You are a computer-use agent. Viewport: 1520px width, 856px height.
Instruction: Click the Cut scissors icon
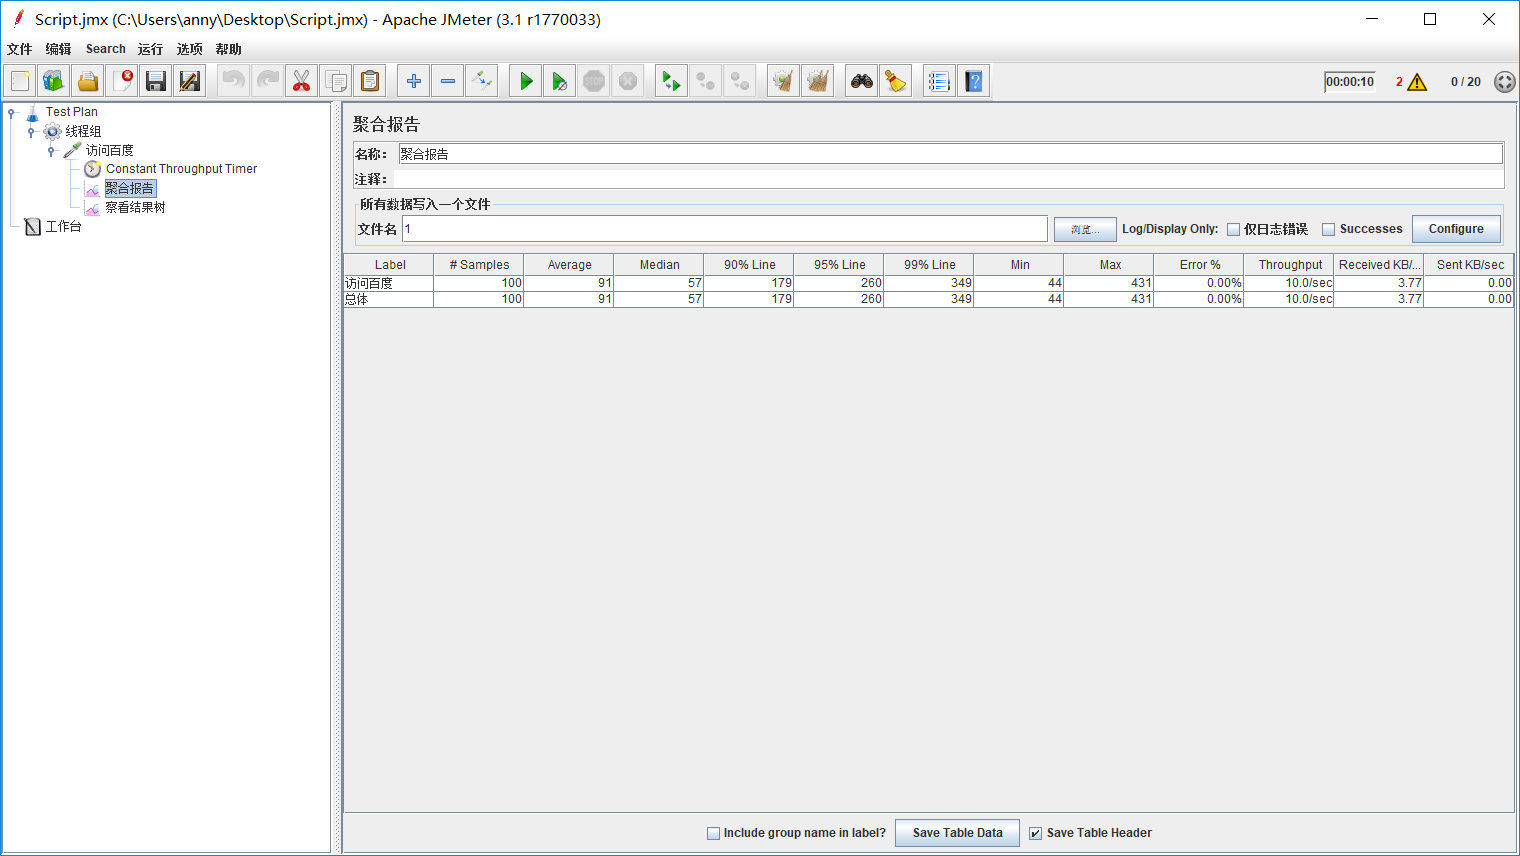(301, 81)
